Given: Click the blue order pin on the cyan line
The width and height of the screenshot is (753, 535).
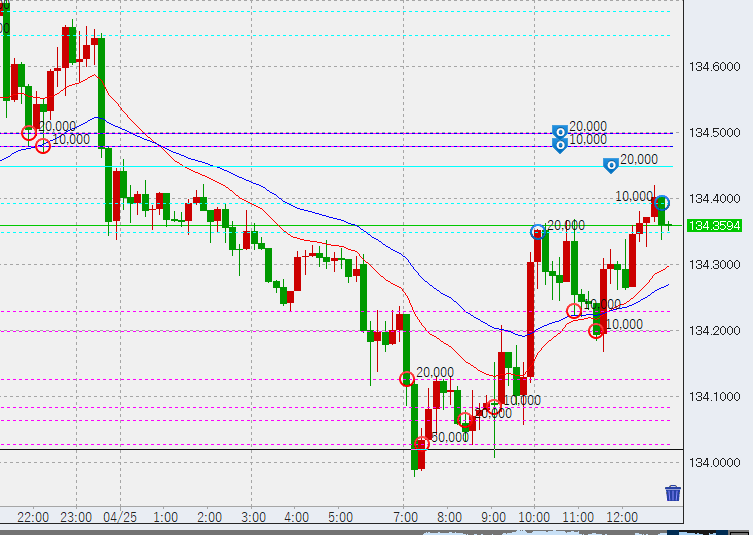Looking at the screenshot, I should tap(610, 164).
